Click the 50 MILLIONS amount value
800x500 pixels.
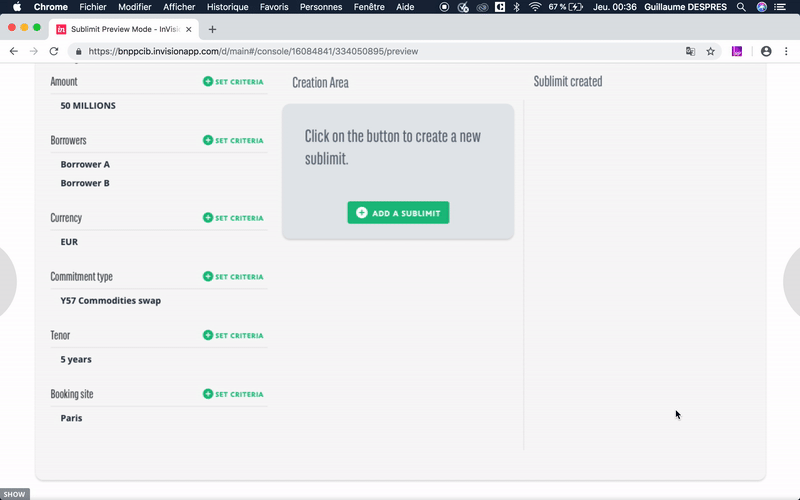[88, 106]
